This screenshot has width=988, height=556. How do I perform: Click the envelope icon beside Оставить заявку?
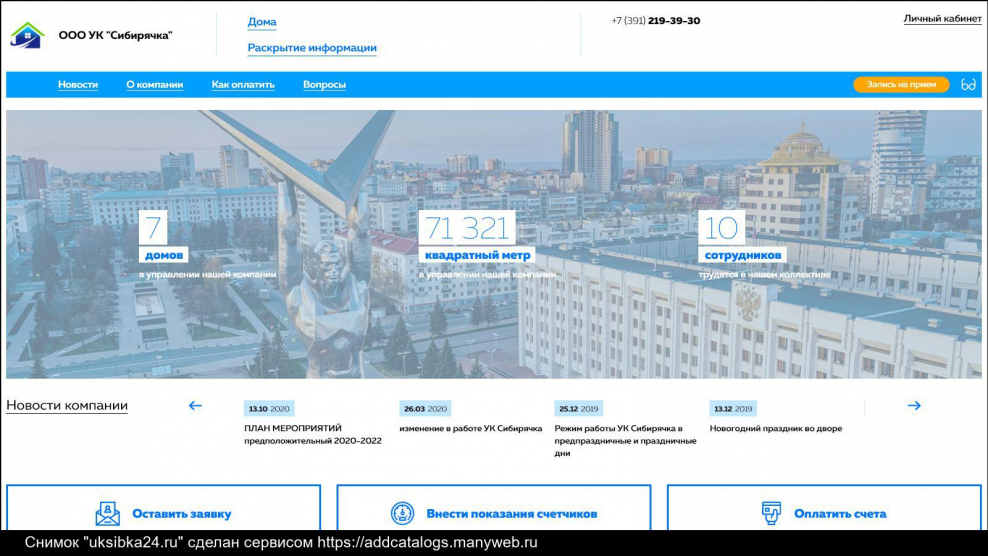(x=107, y=514)
